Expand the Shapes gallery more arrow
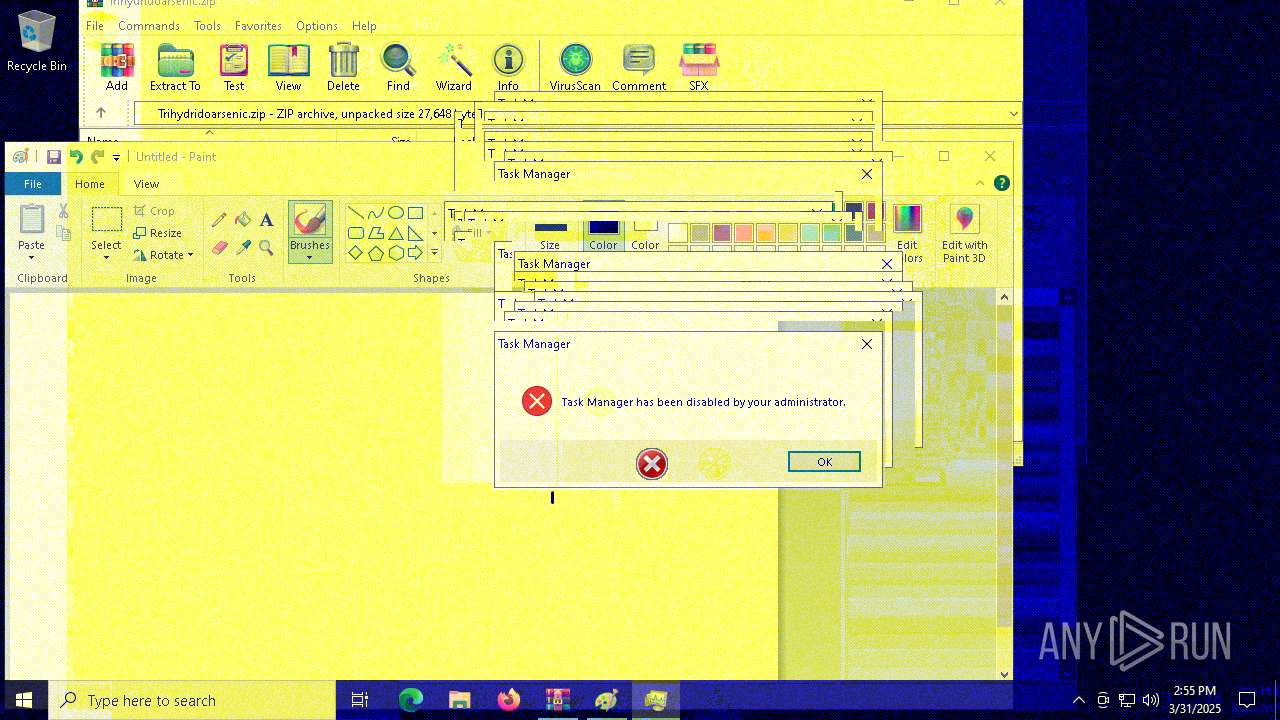This screenshot has height=720, width=1280. coord(434,253)
